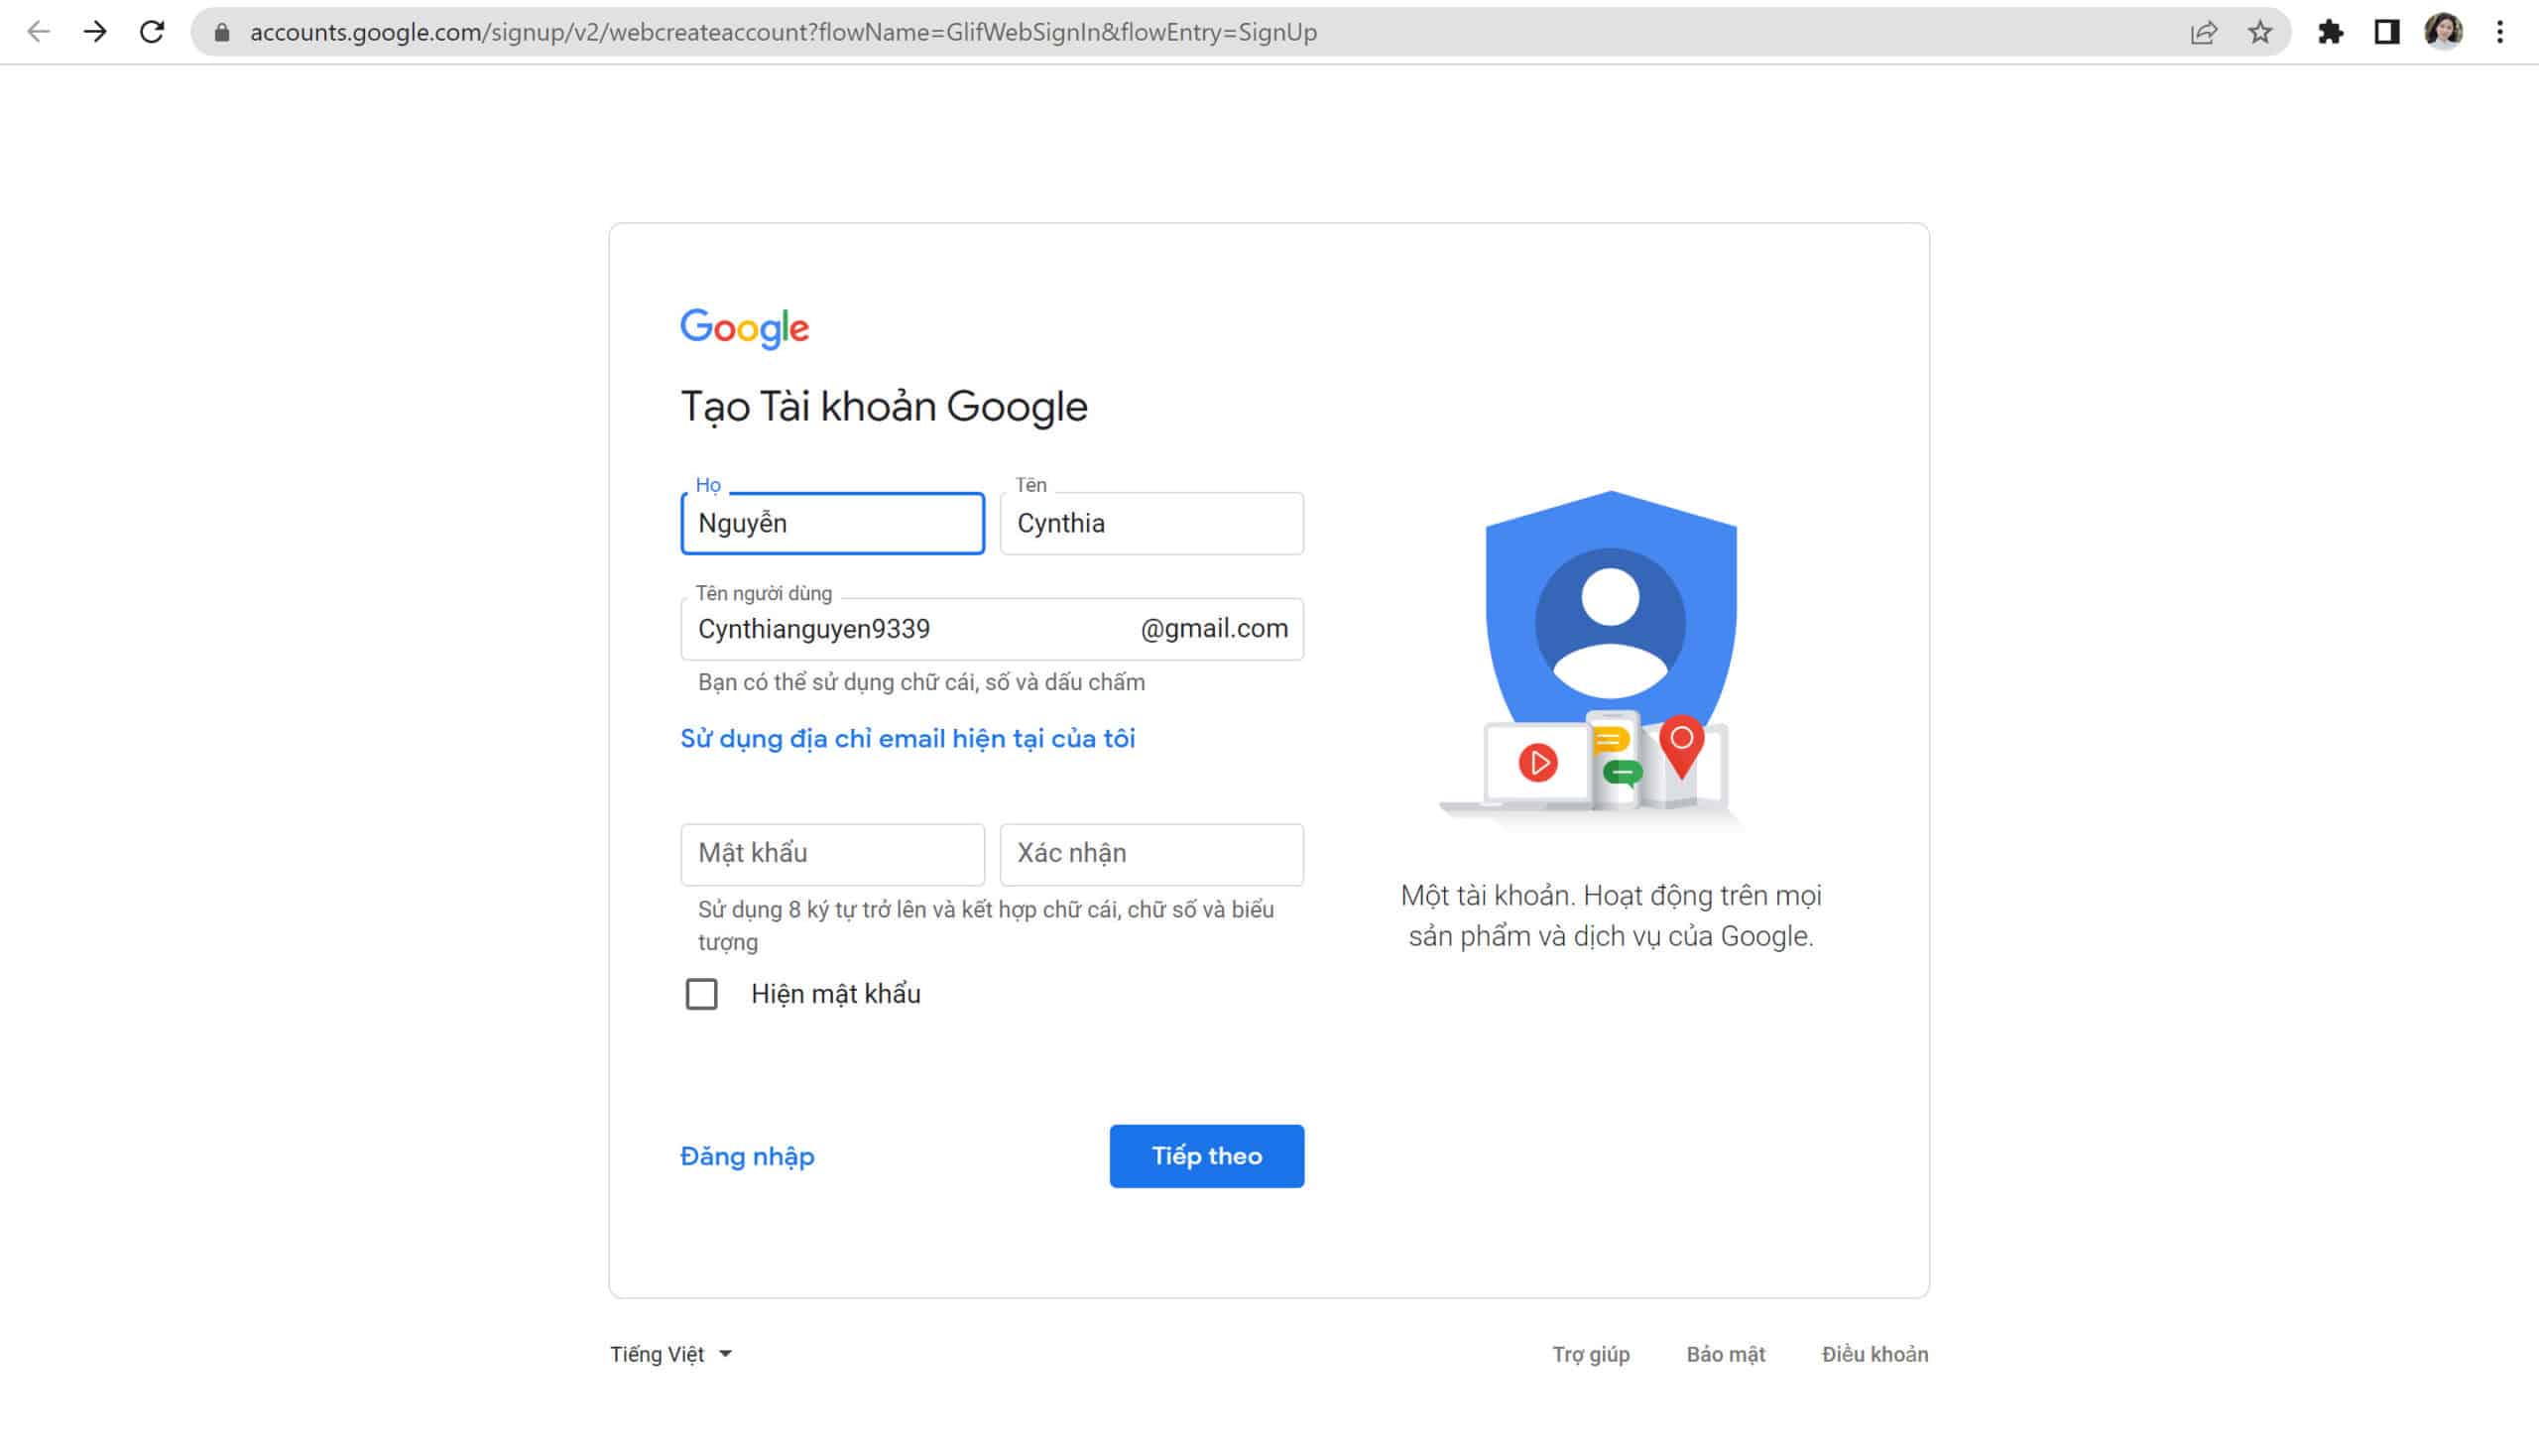Viewport: 2539px width, 1456px height.
Task: Click the 'Tạo Tài khoản Google' heading
Action: point(884,407)
